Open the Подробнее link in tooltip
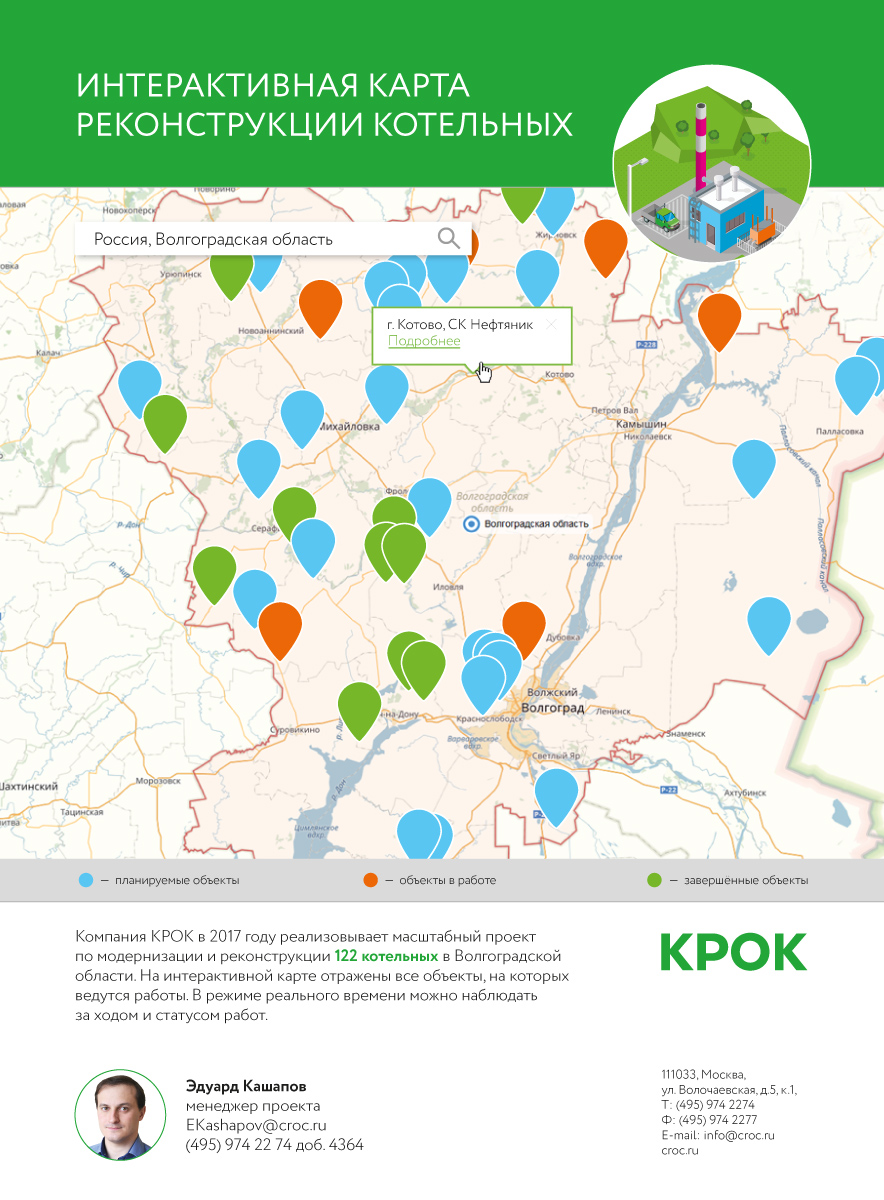 (424, 341)
